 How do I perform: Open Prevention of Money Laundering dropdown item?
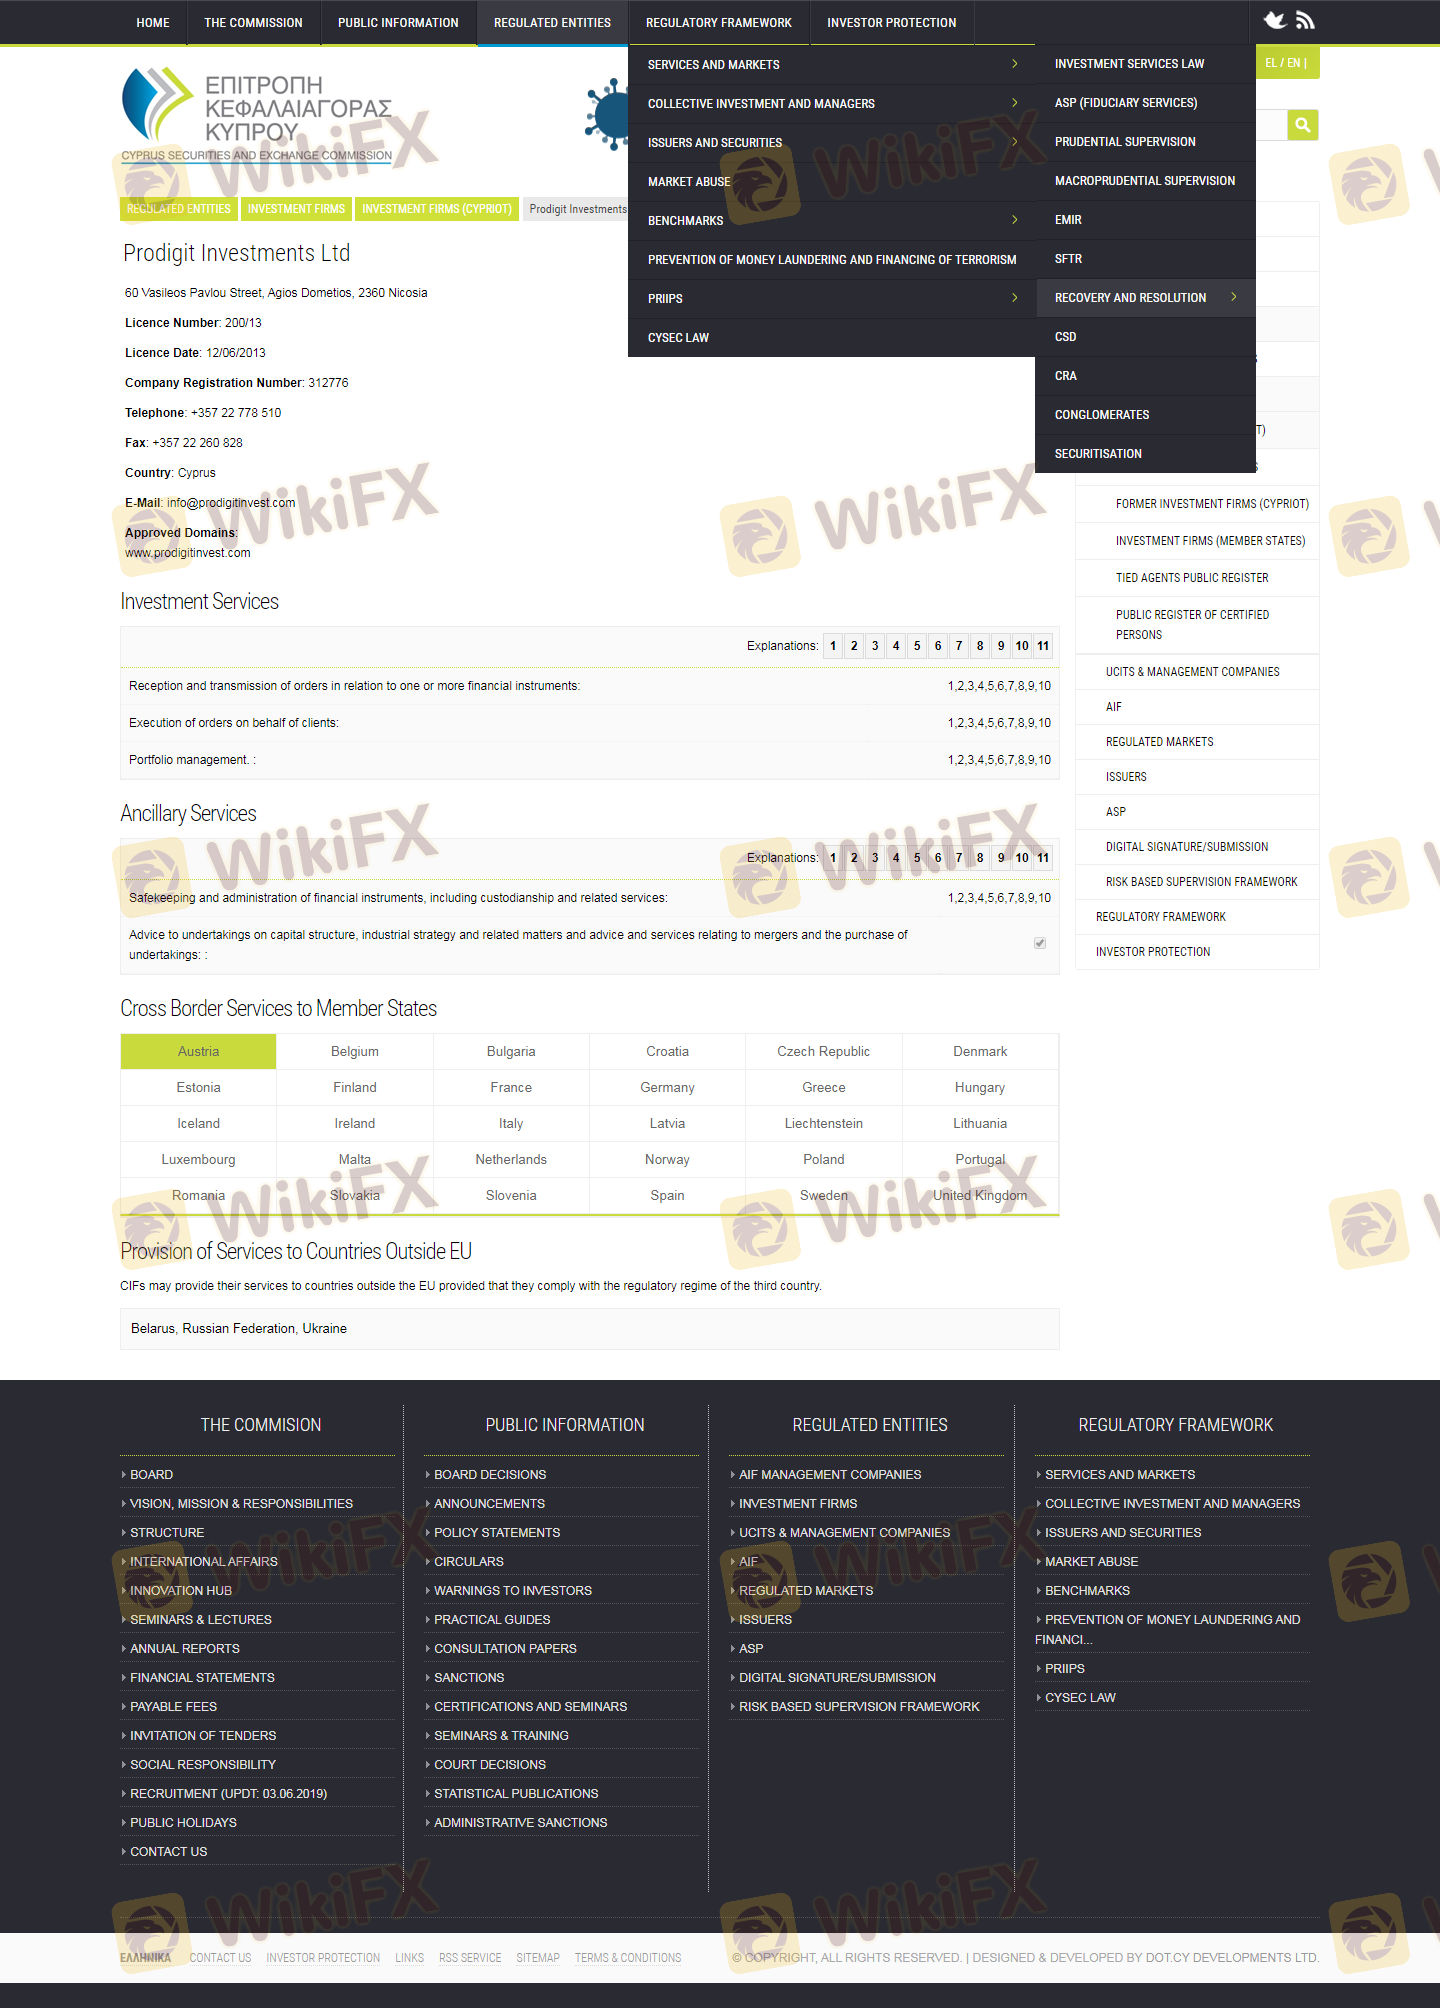(831, 260)
